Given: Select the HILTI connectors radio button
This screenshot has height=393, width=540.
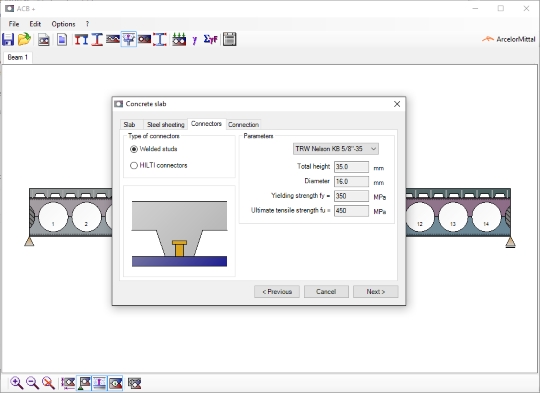Looking at the screenshot, I should pyautogui.click(x=134, y=166).
